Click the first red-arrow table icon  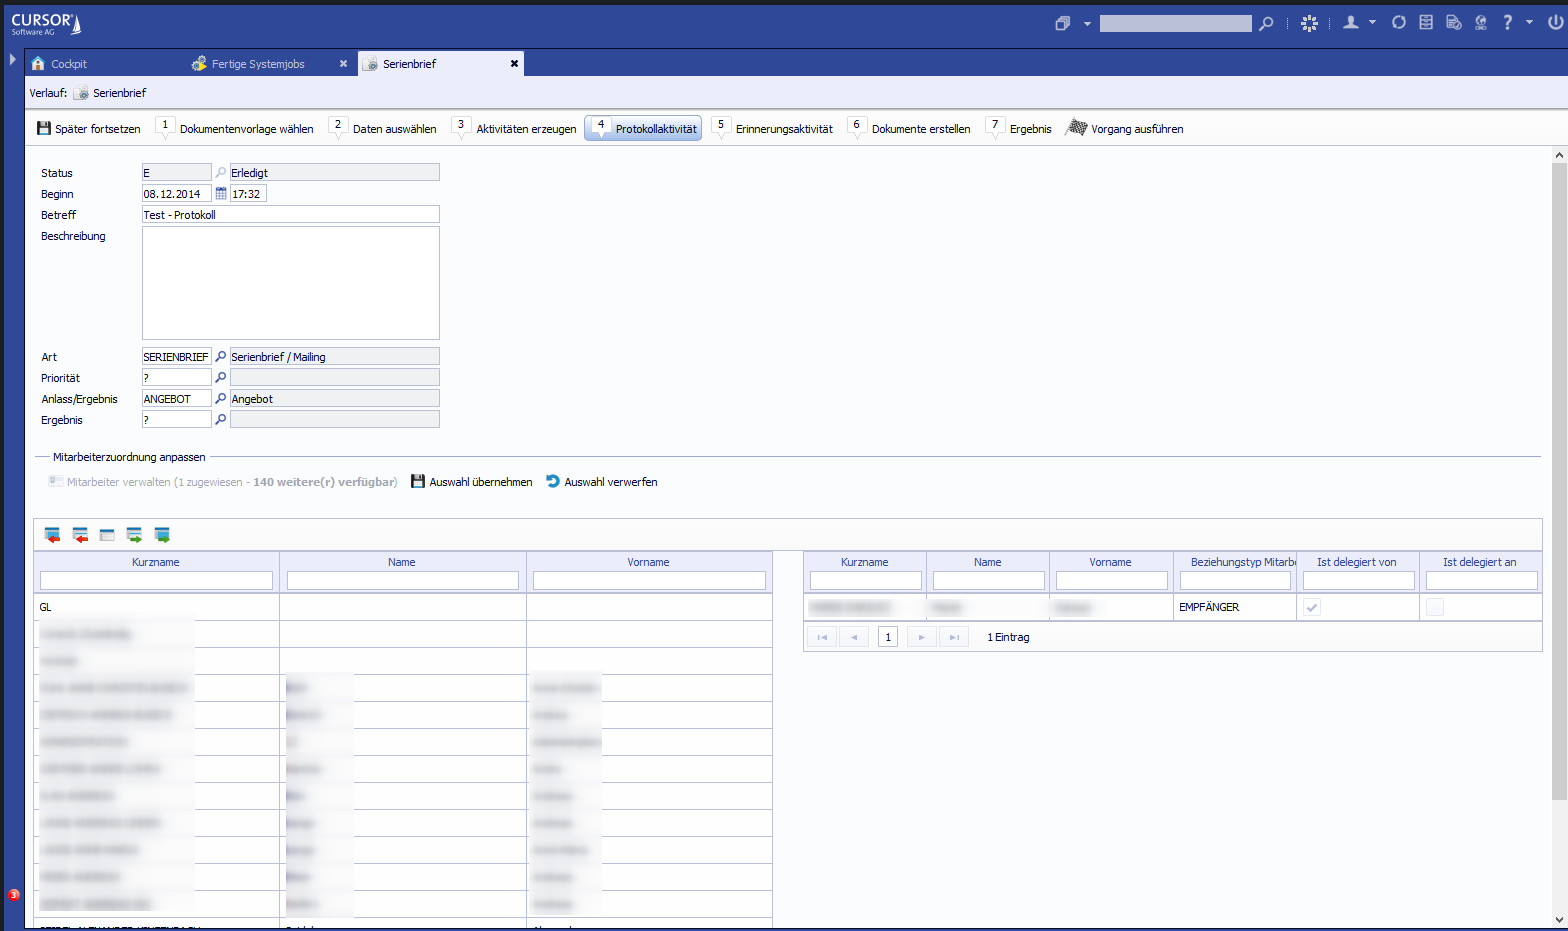52,535
